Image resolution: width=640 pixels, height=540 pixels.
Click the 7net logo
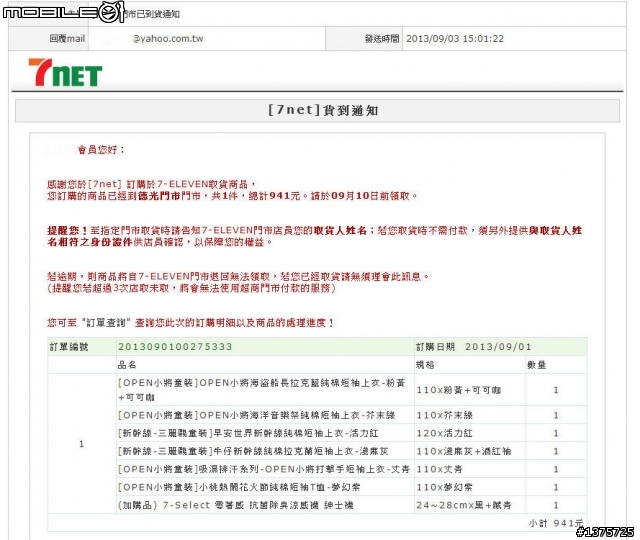click(x=65, y=73)
